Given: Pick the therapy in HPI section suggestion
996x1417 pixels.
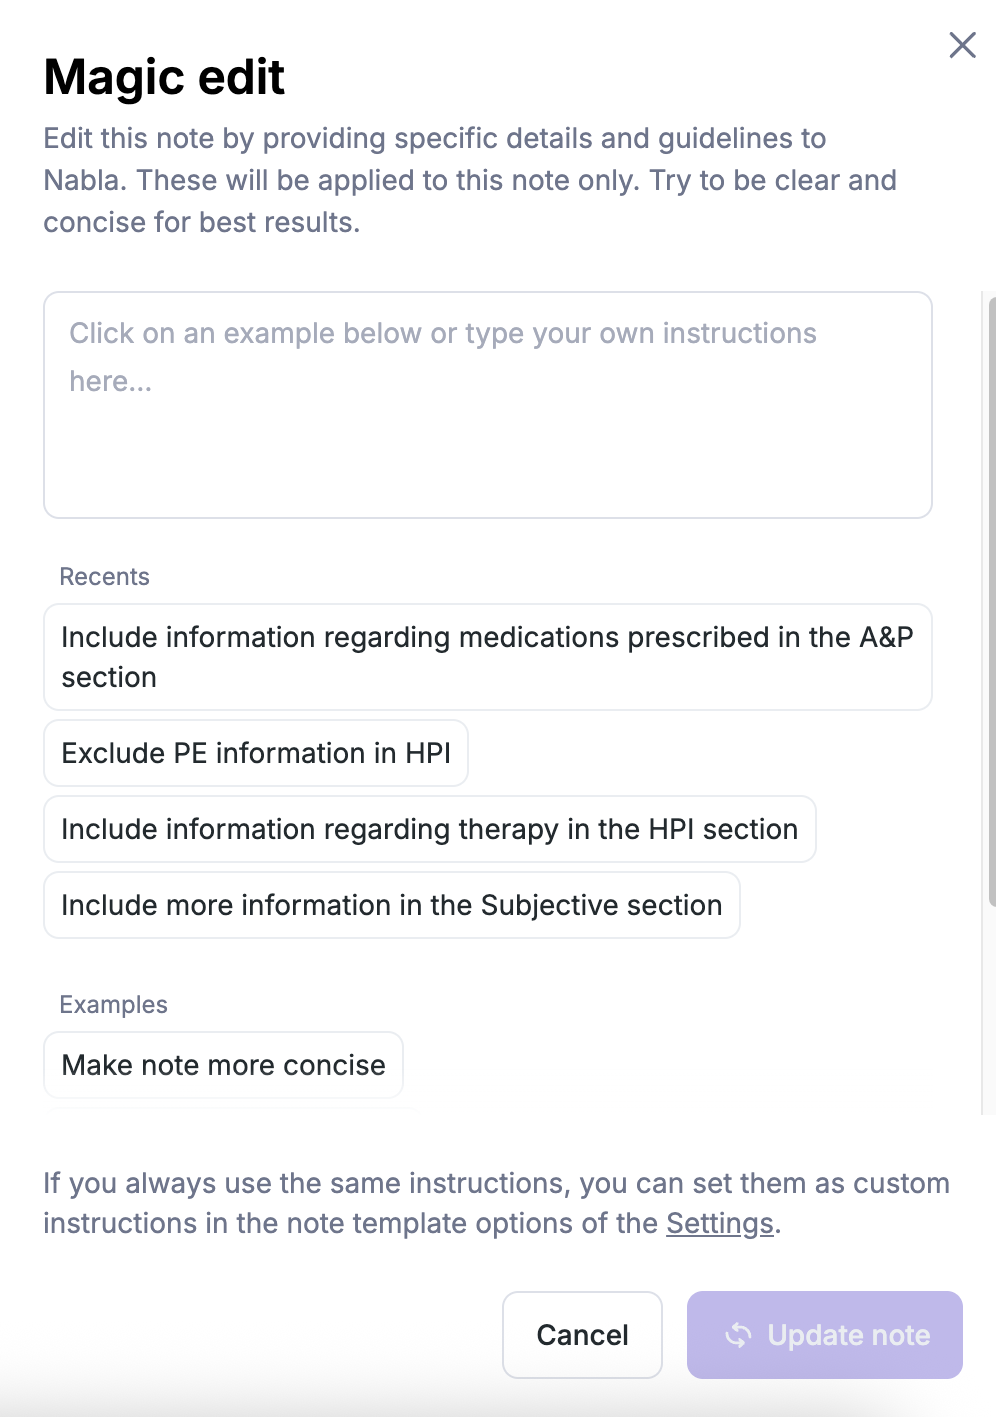Looking at the screenshot, I should coord(430,829).
